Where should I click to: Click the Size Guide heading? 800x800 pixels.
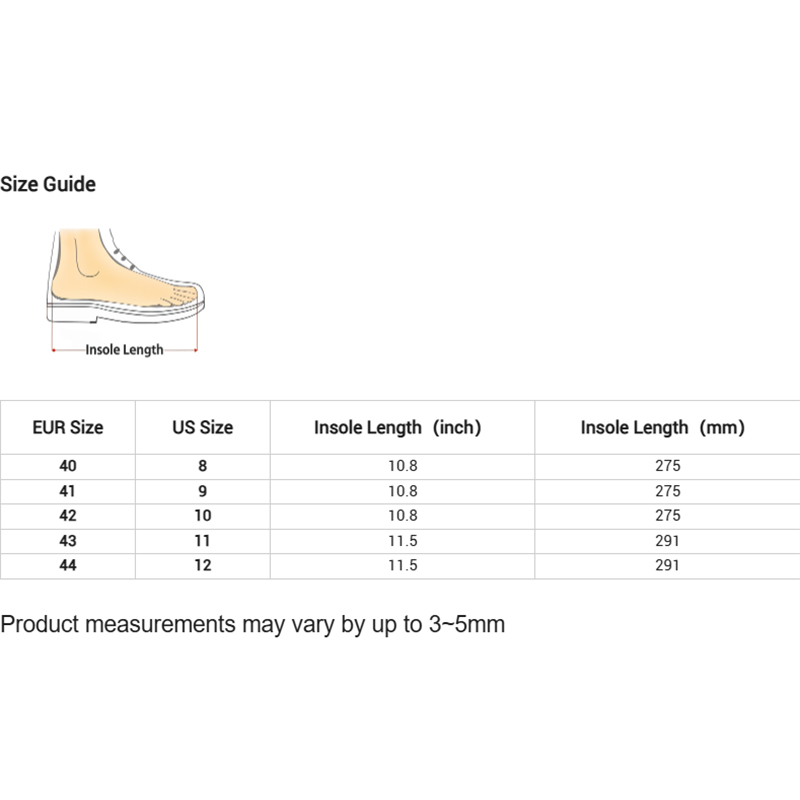pos(48,184)
